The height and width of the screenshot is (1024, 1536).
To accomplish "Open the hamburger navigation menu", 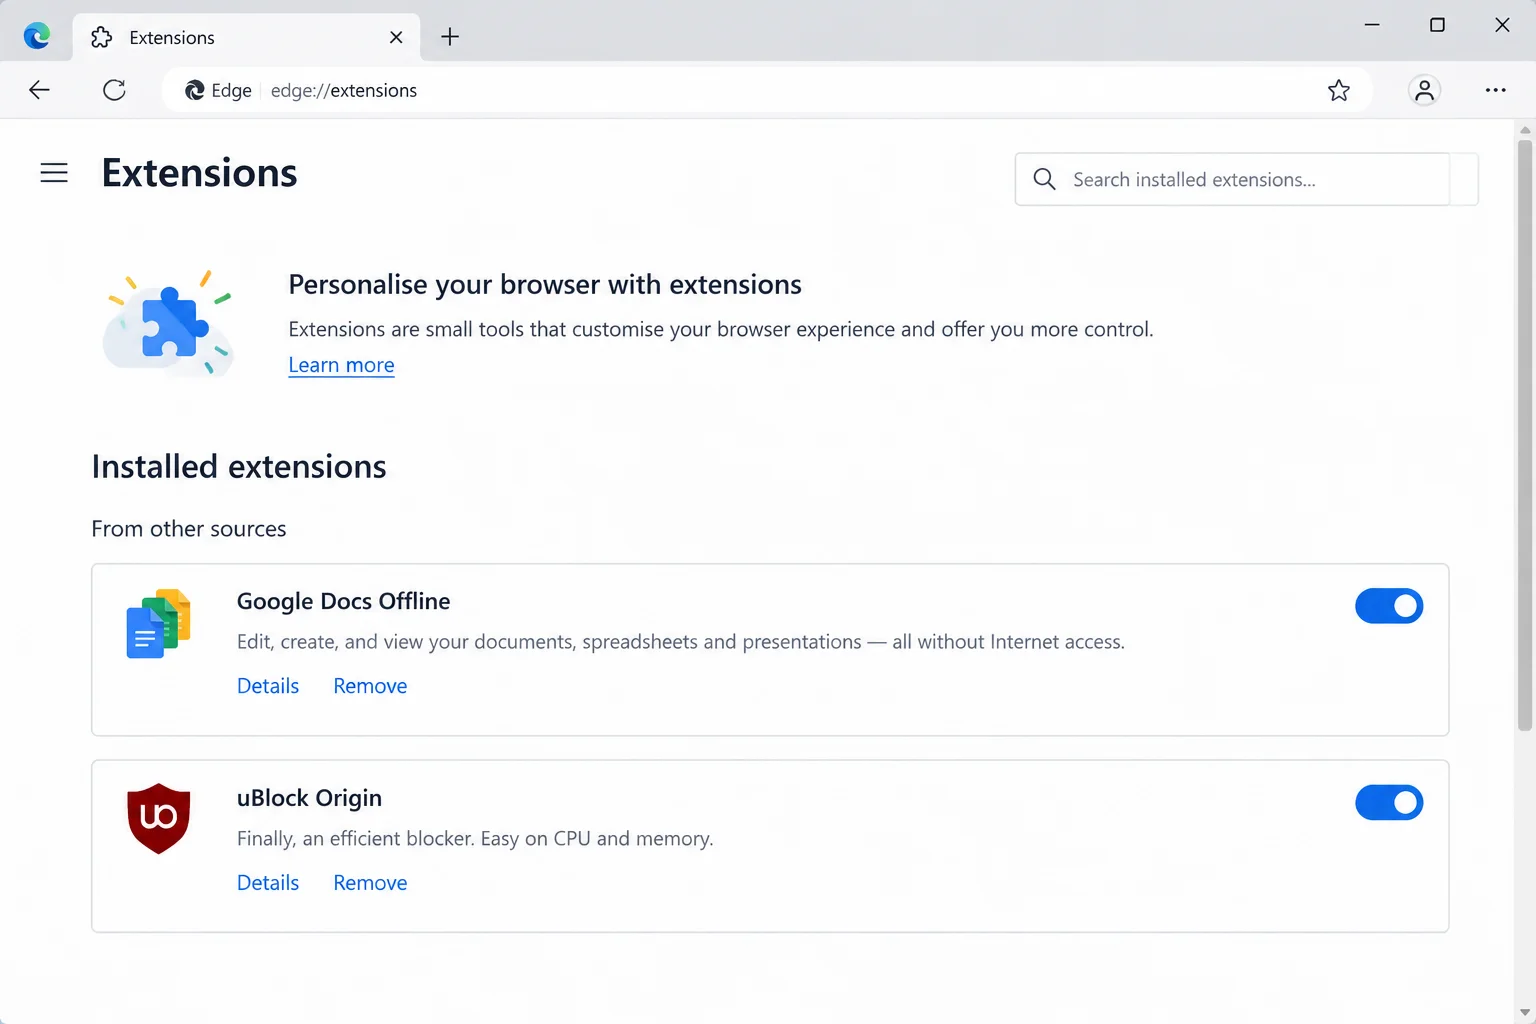I will 54,173.
